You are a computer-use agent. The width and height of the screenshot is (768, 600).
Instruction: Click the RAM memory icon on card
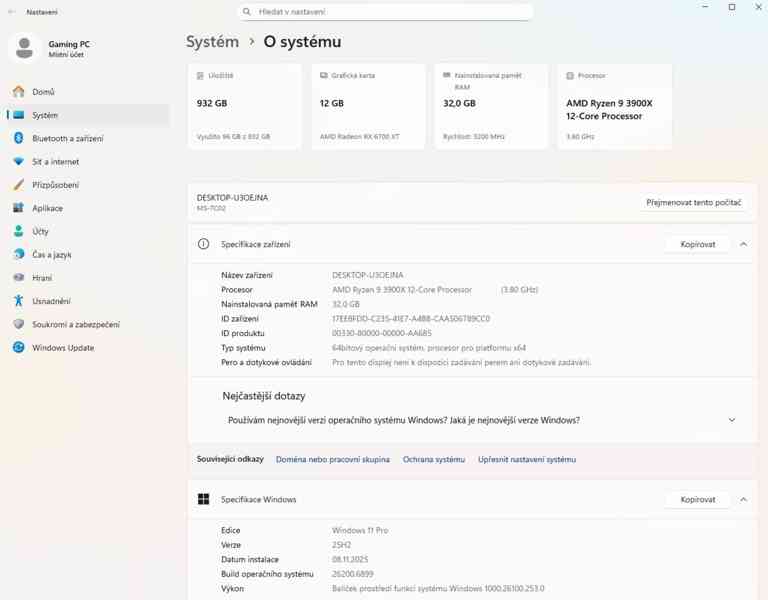(x=446, y=75)
